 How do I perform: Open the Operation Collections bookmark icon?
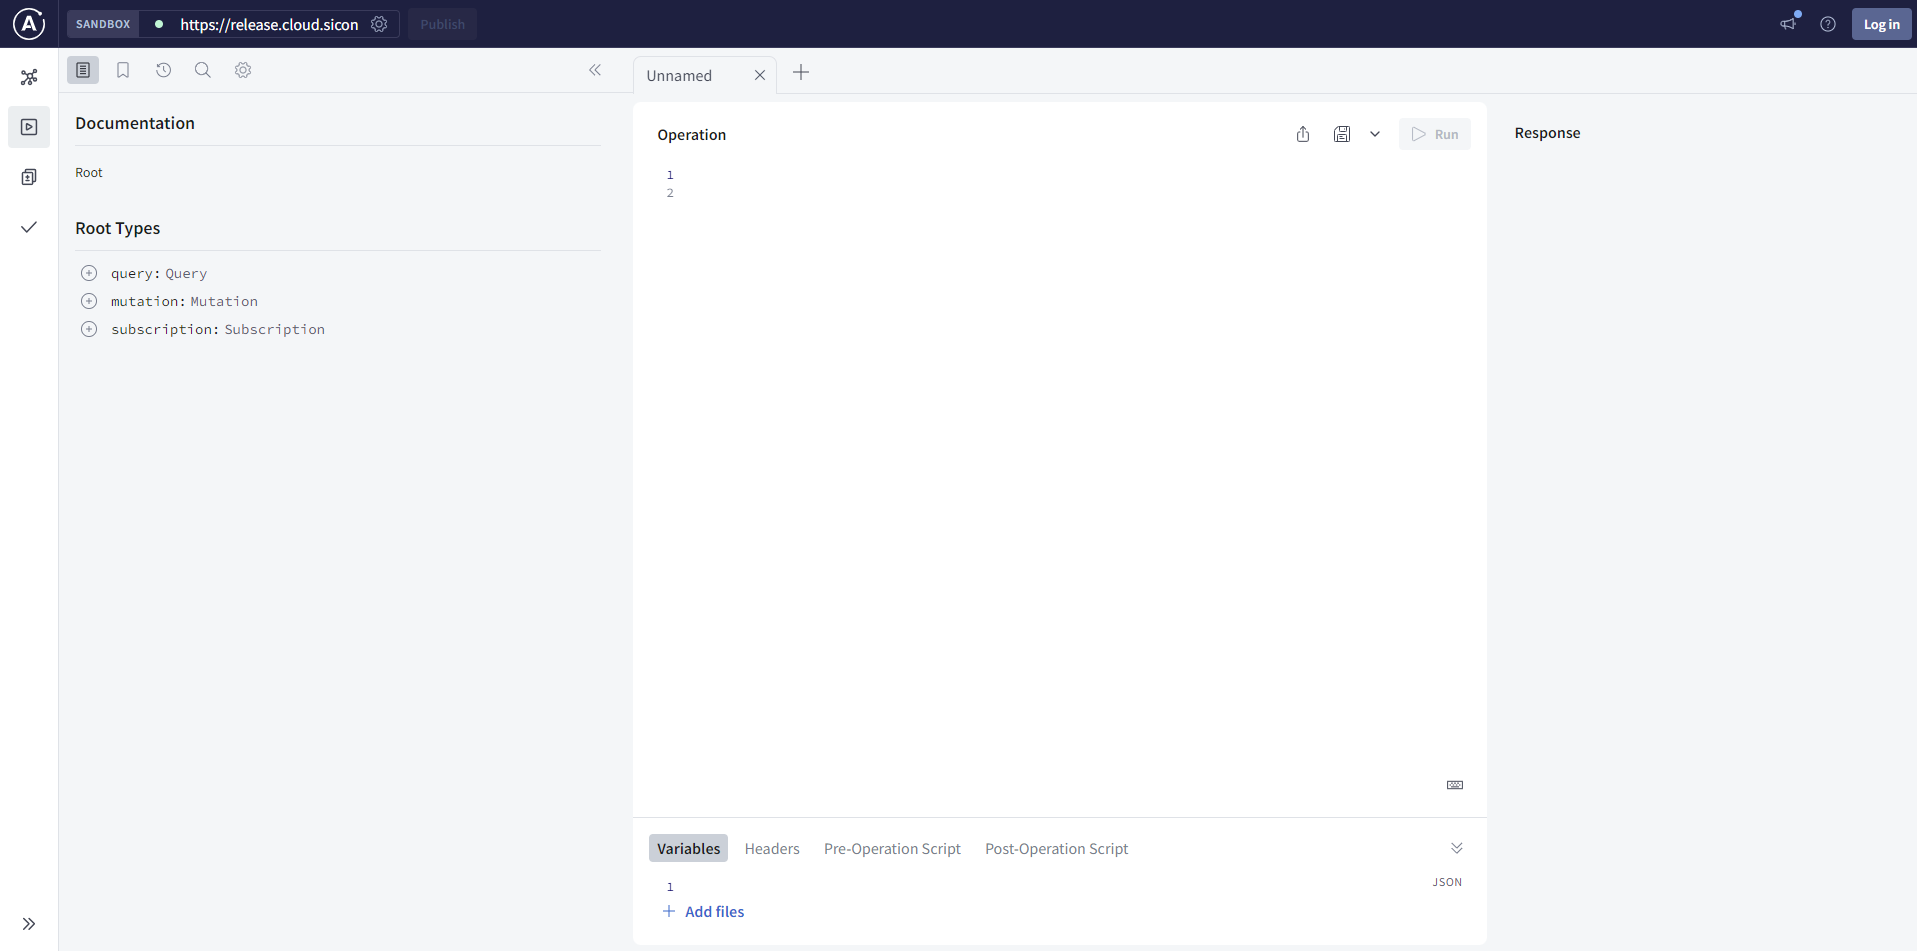click(123, 70)
